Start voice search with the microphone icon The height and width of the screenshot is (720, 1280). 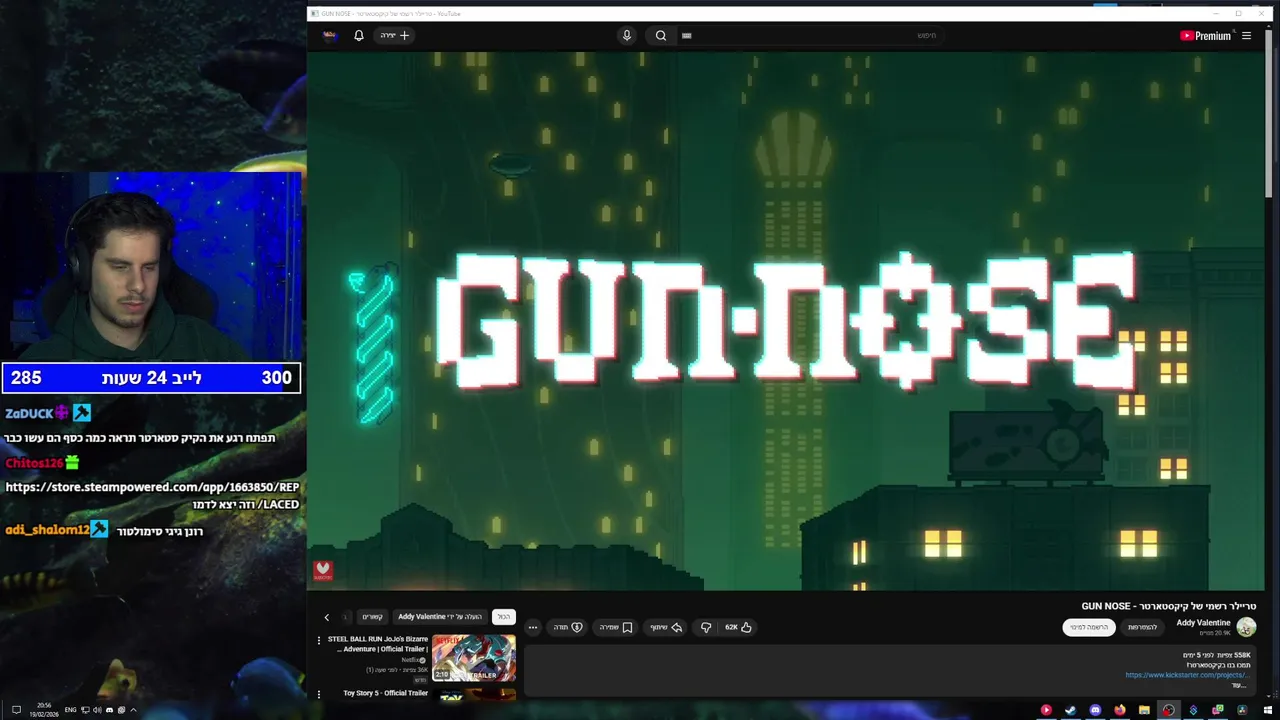pos(627,35)
